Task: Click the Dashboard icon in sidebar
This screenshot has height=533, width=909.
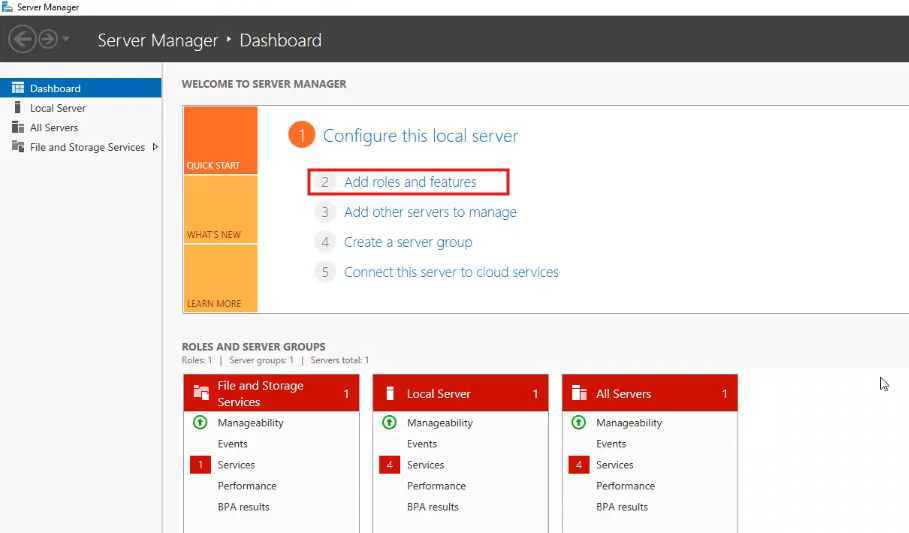Action: [18, 88]
